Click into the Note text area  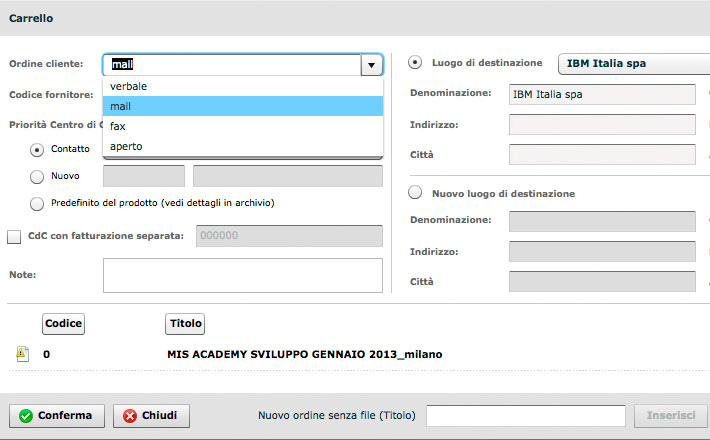[243, 275]
